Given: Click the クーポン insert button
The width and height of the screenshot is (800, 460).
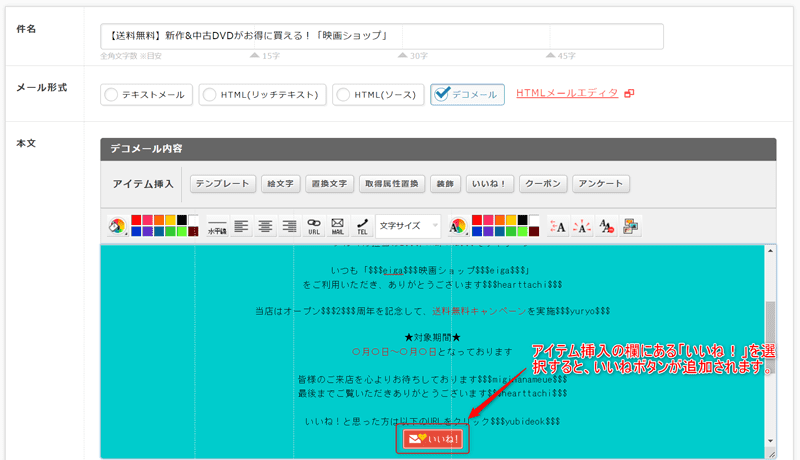Looking at the screenshot, I should click(x=544, y=184).
